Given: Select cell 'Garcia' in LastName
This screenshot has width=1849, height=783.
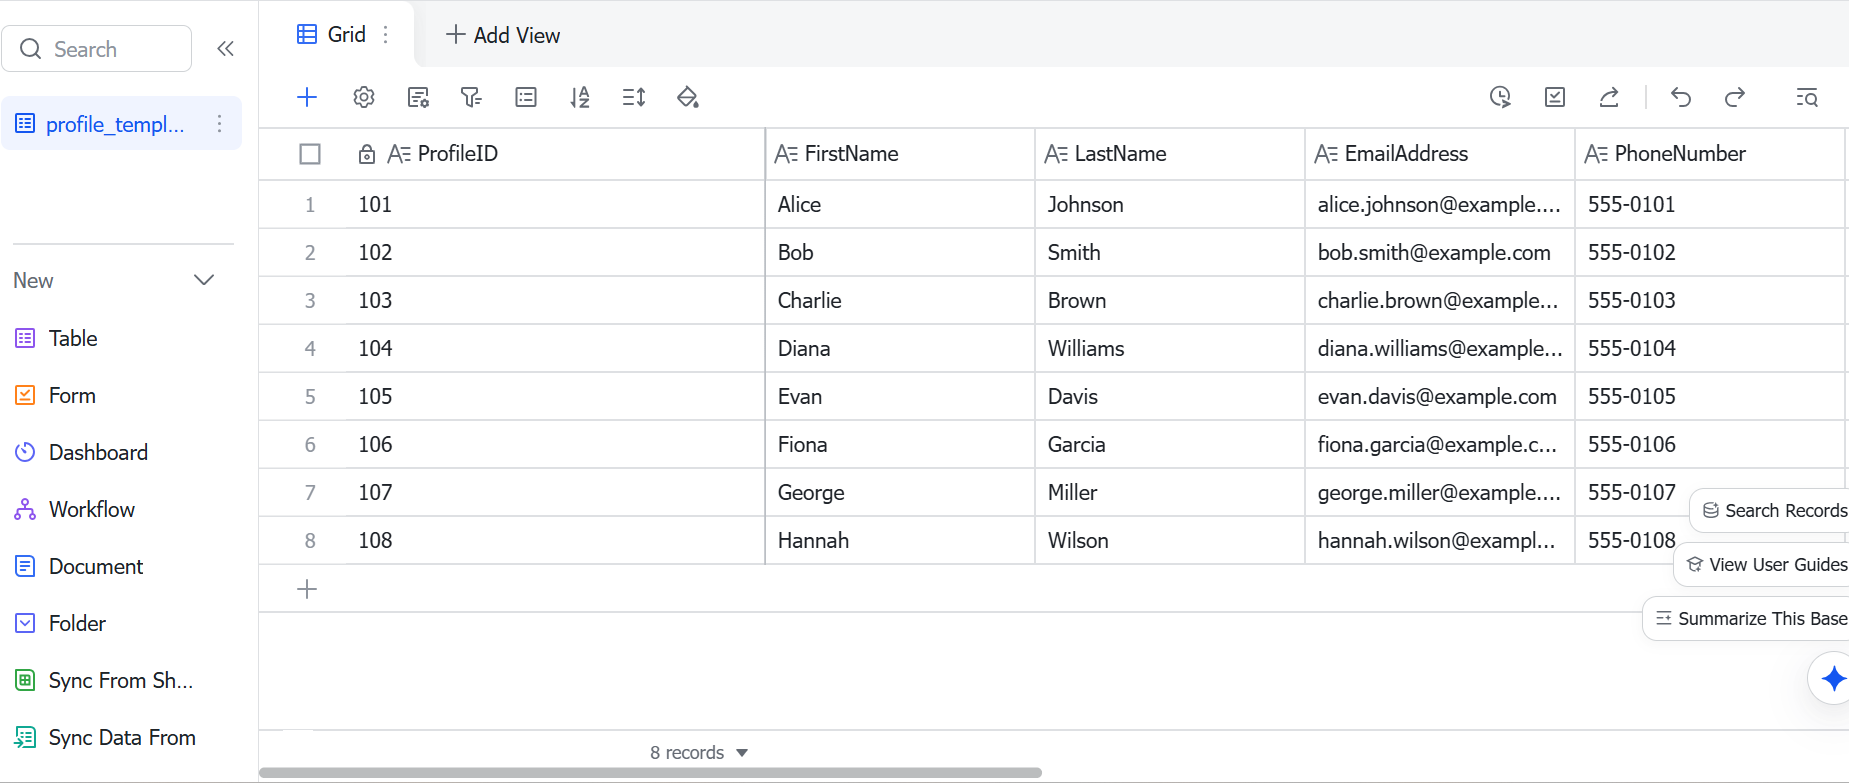Looking at the screenshot, I should click(x=1170, y=444).
